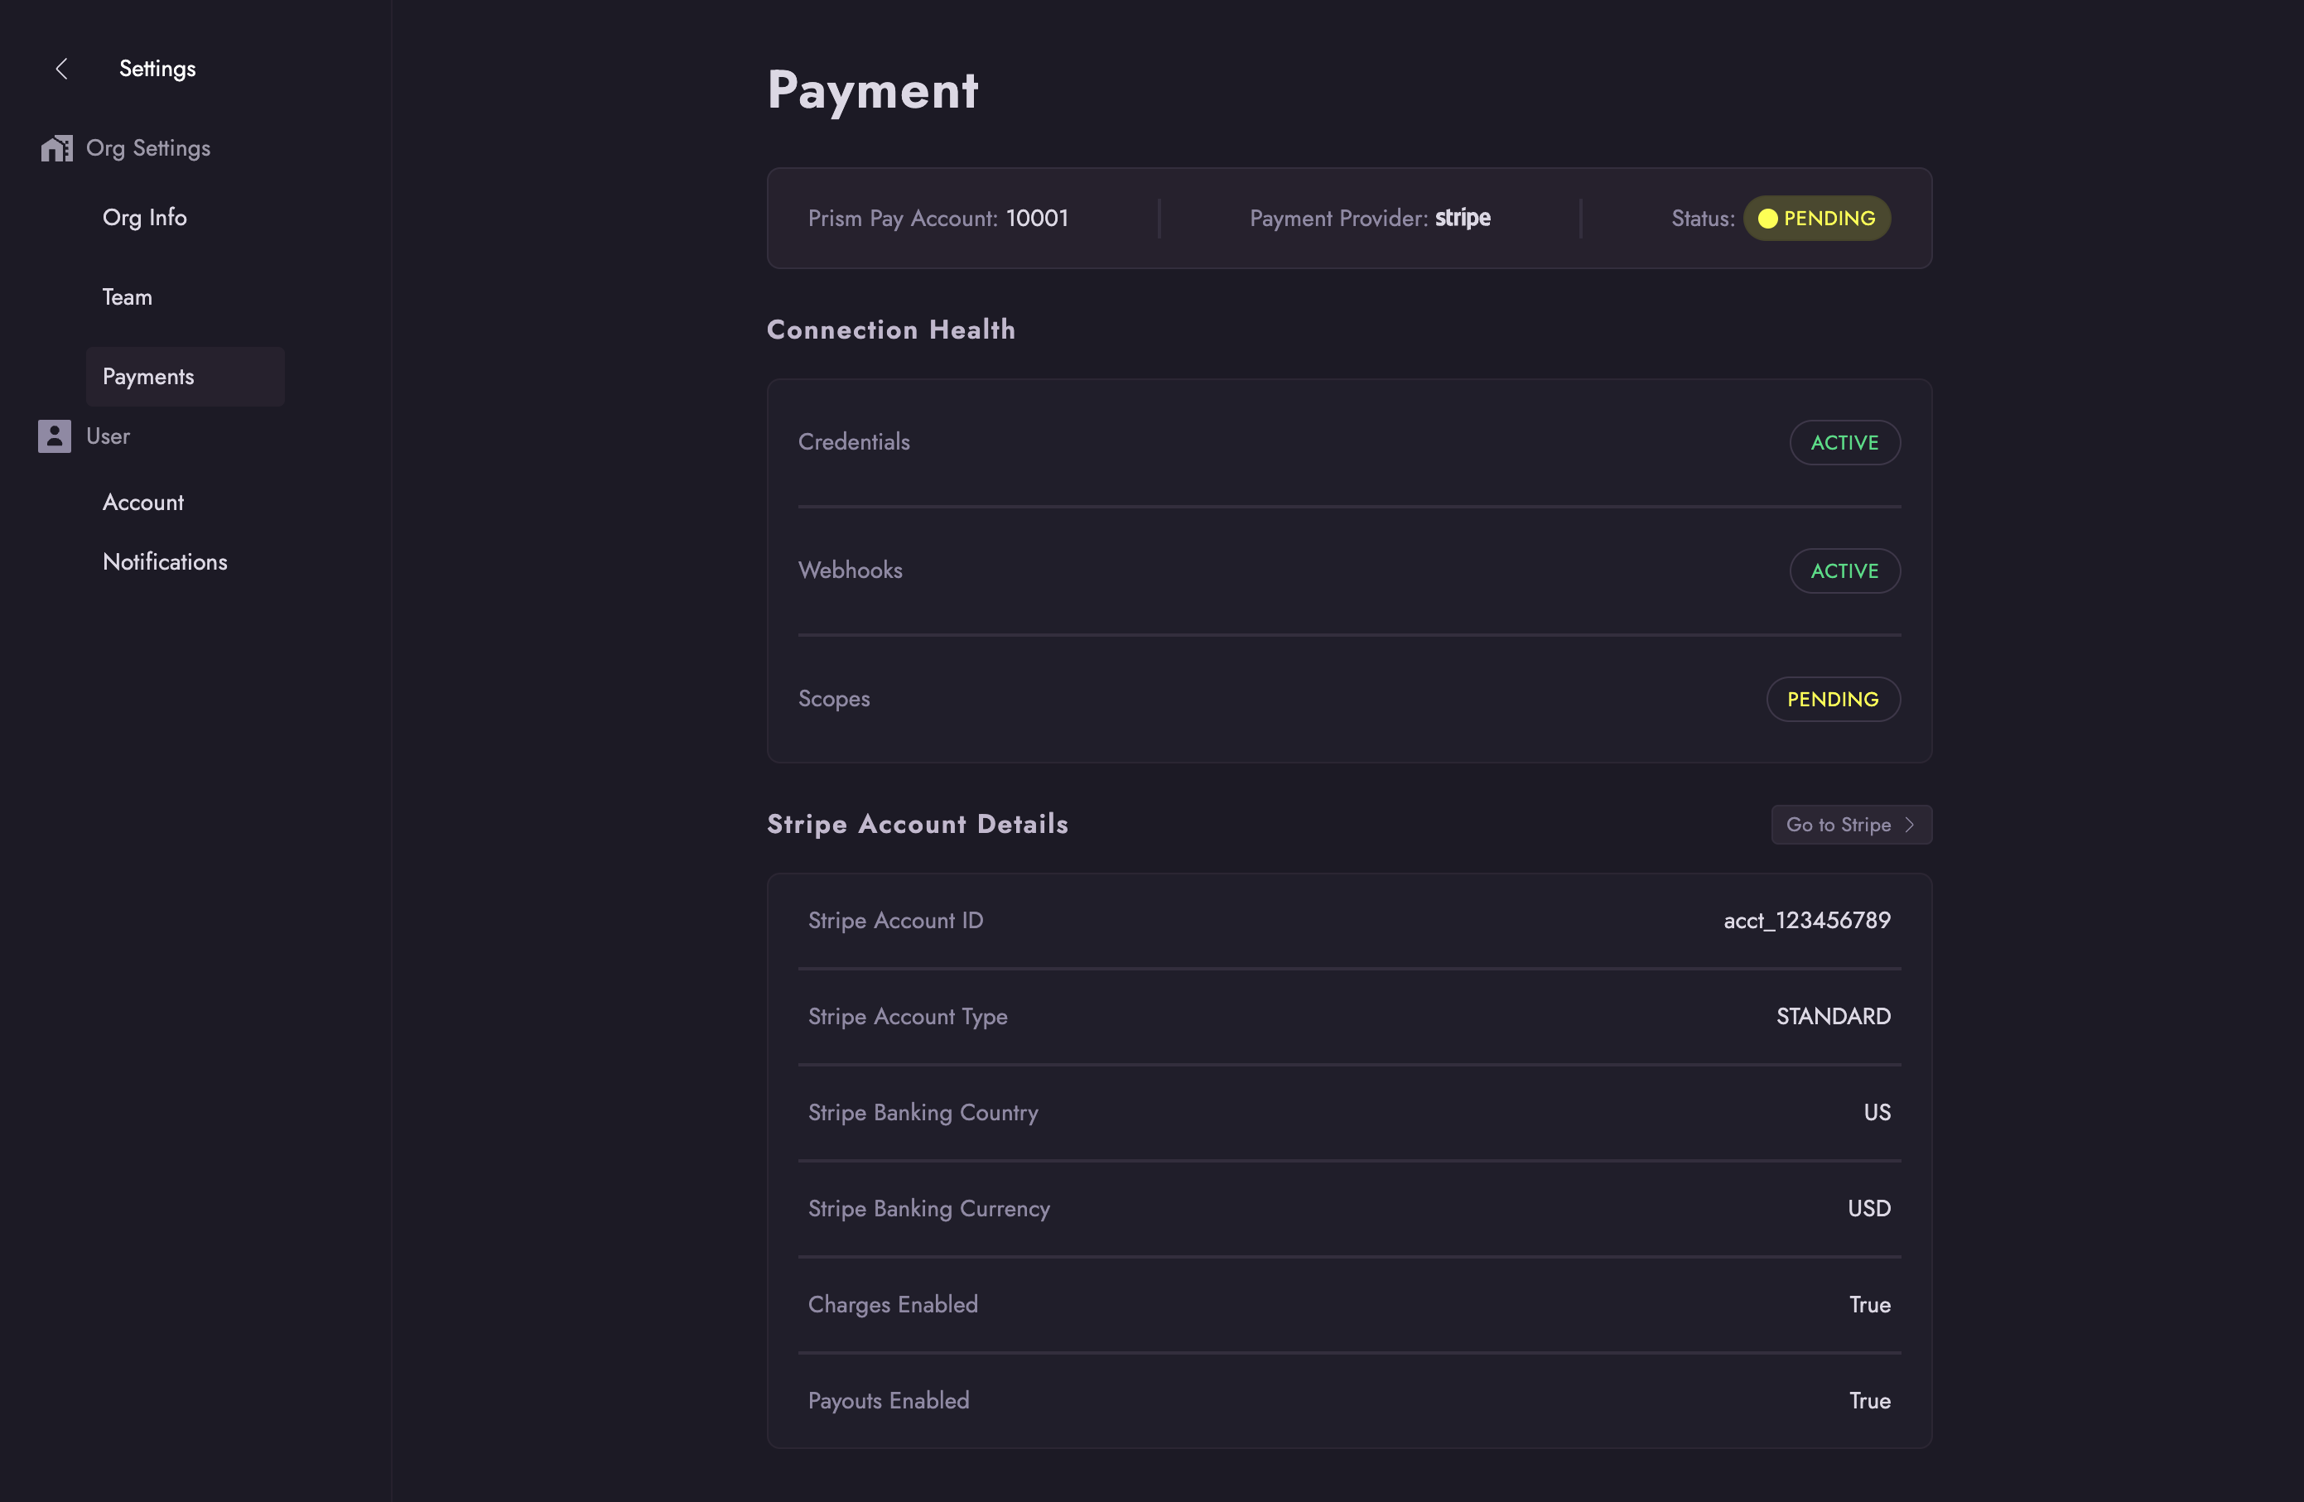The height and width of the screenshot is (1502, 2304).
Task: Click the Prism Pay Account number 10001
Action: (1037, 218)
